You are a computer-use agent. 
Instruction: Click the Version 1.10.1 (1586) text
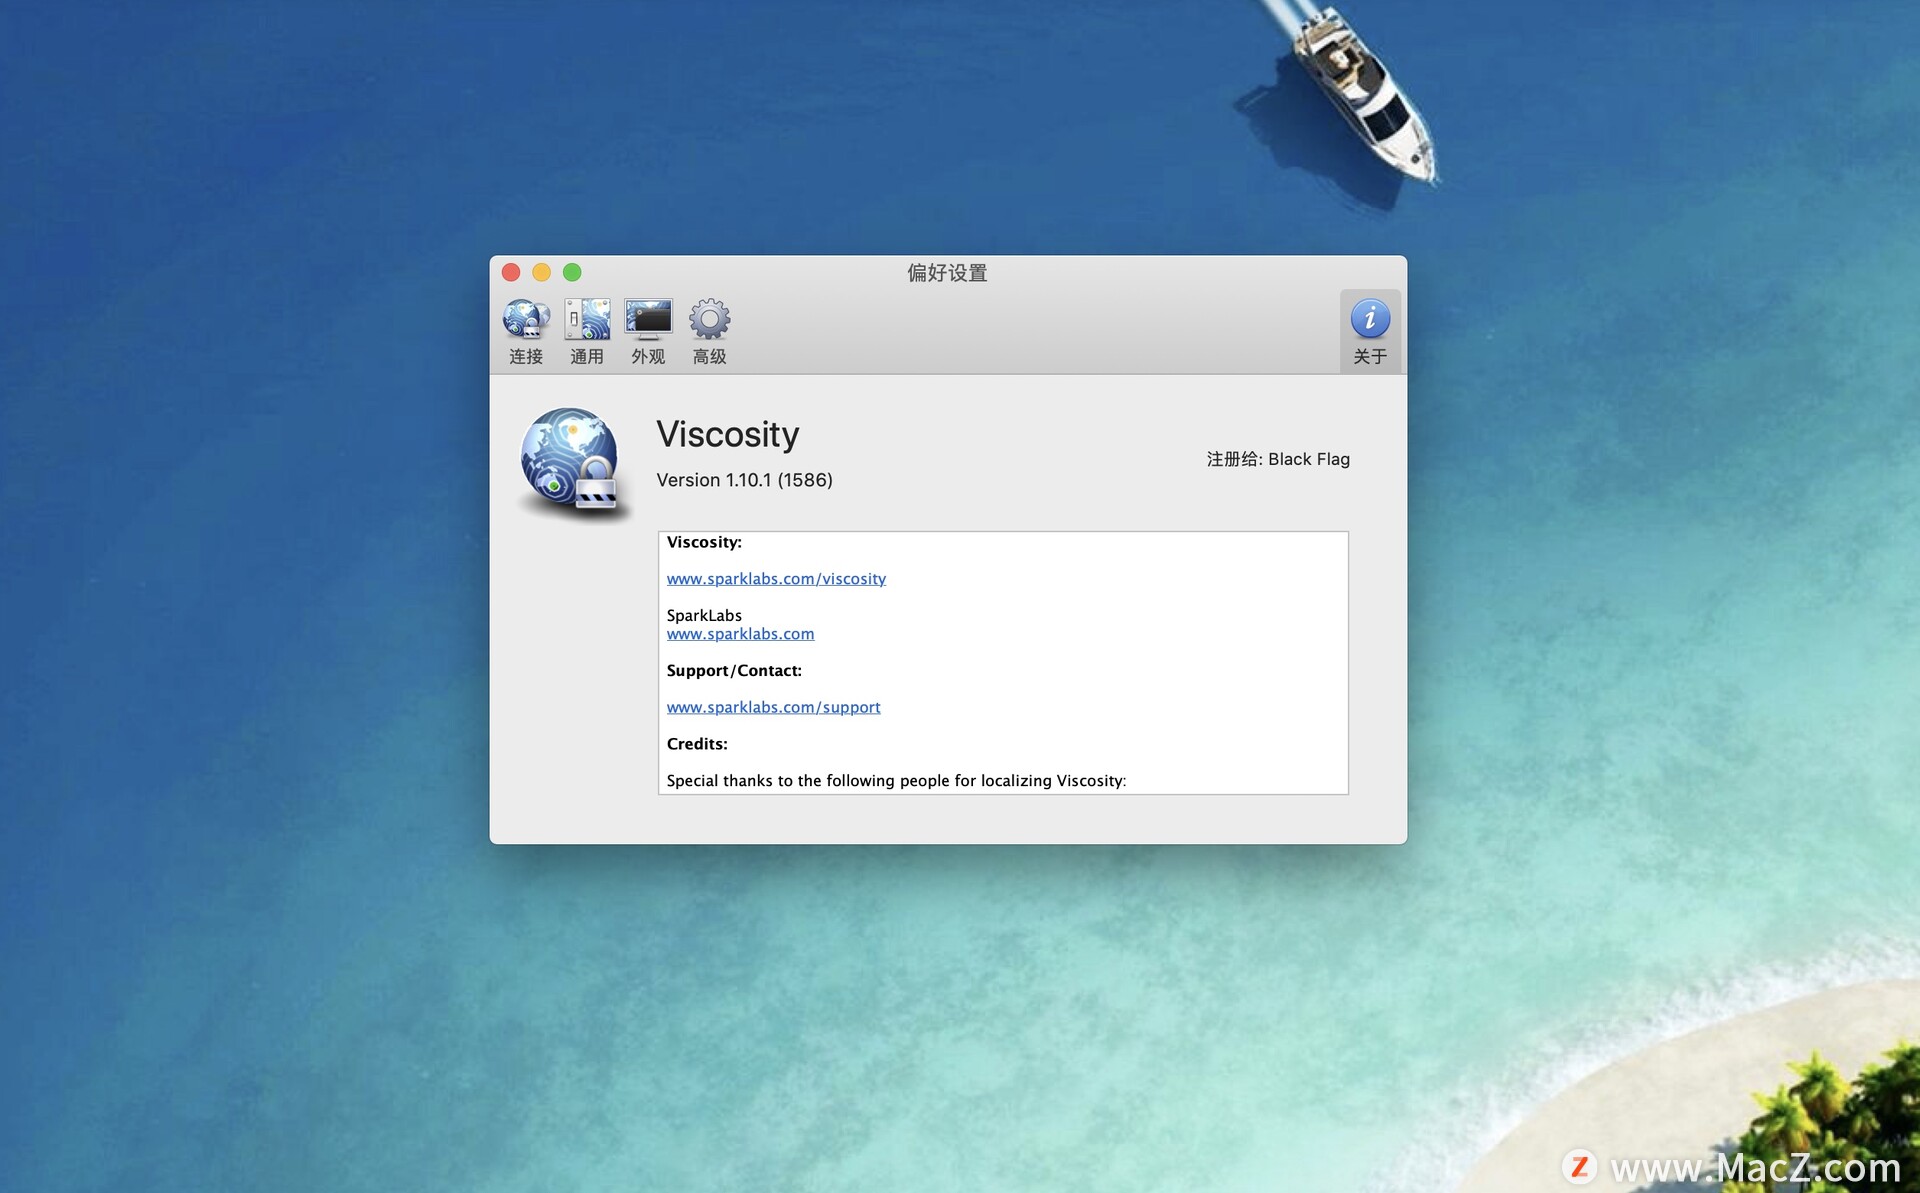click(744, 479)
